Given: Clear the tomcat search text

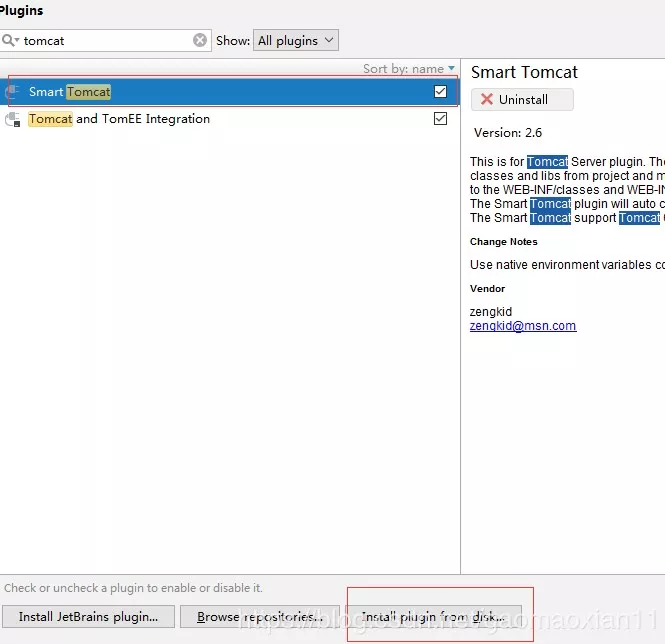Looking at the screenshot, I should (200, 40).
